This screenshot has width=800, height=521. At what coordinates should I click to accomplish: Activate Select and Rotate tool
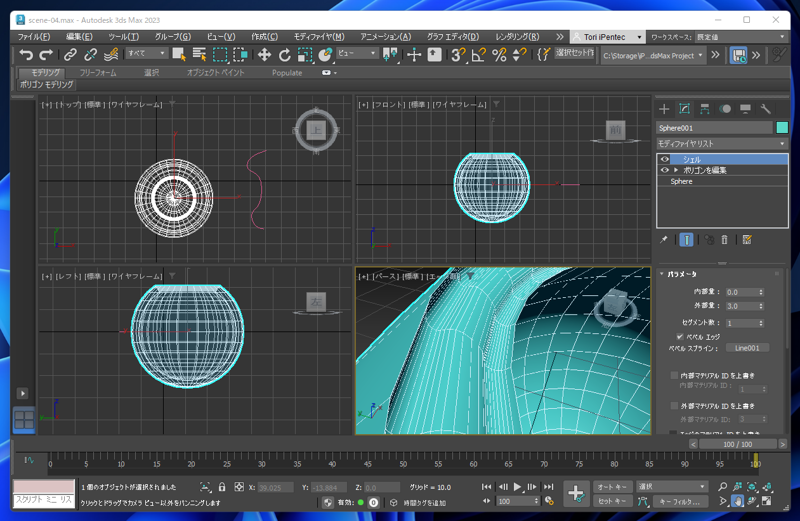pos(285,54)
